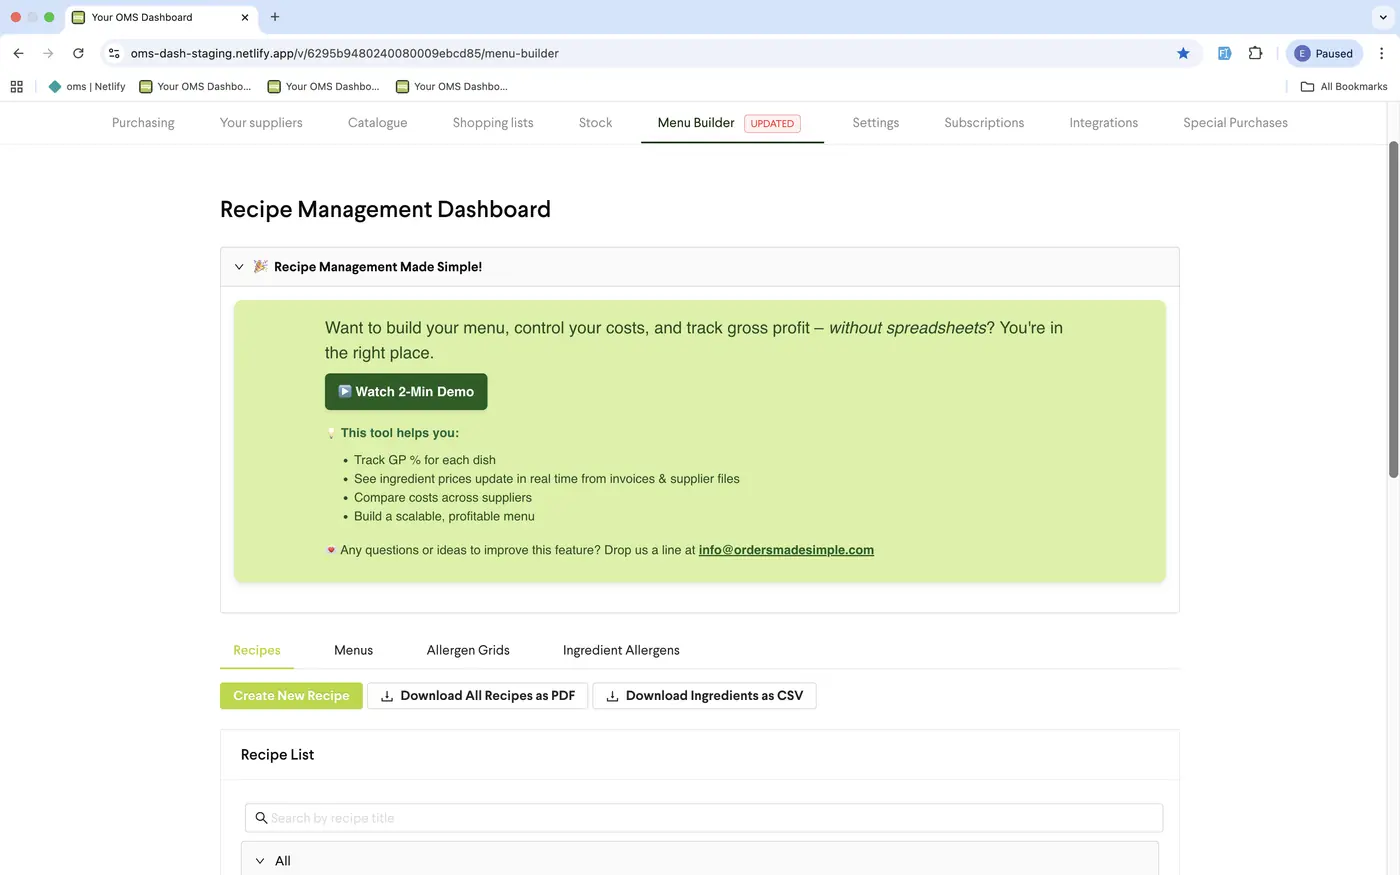
Task: Open the Settings tab
Action: tap(876, 123)
